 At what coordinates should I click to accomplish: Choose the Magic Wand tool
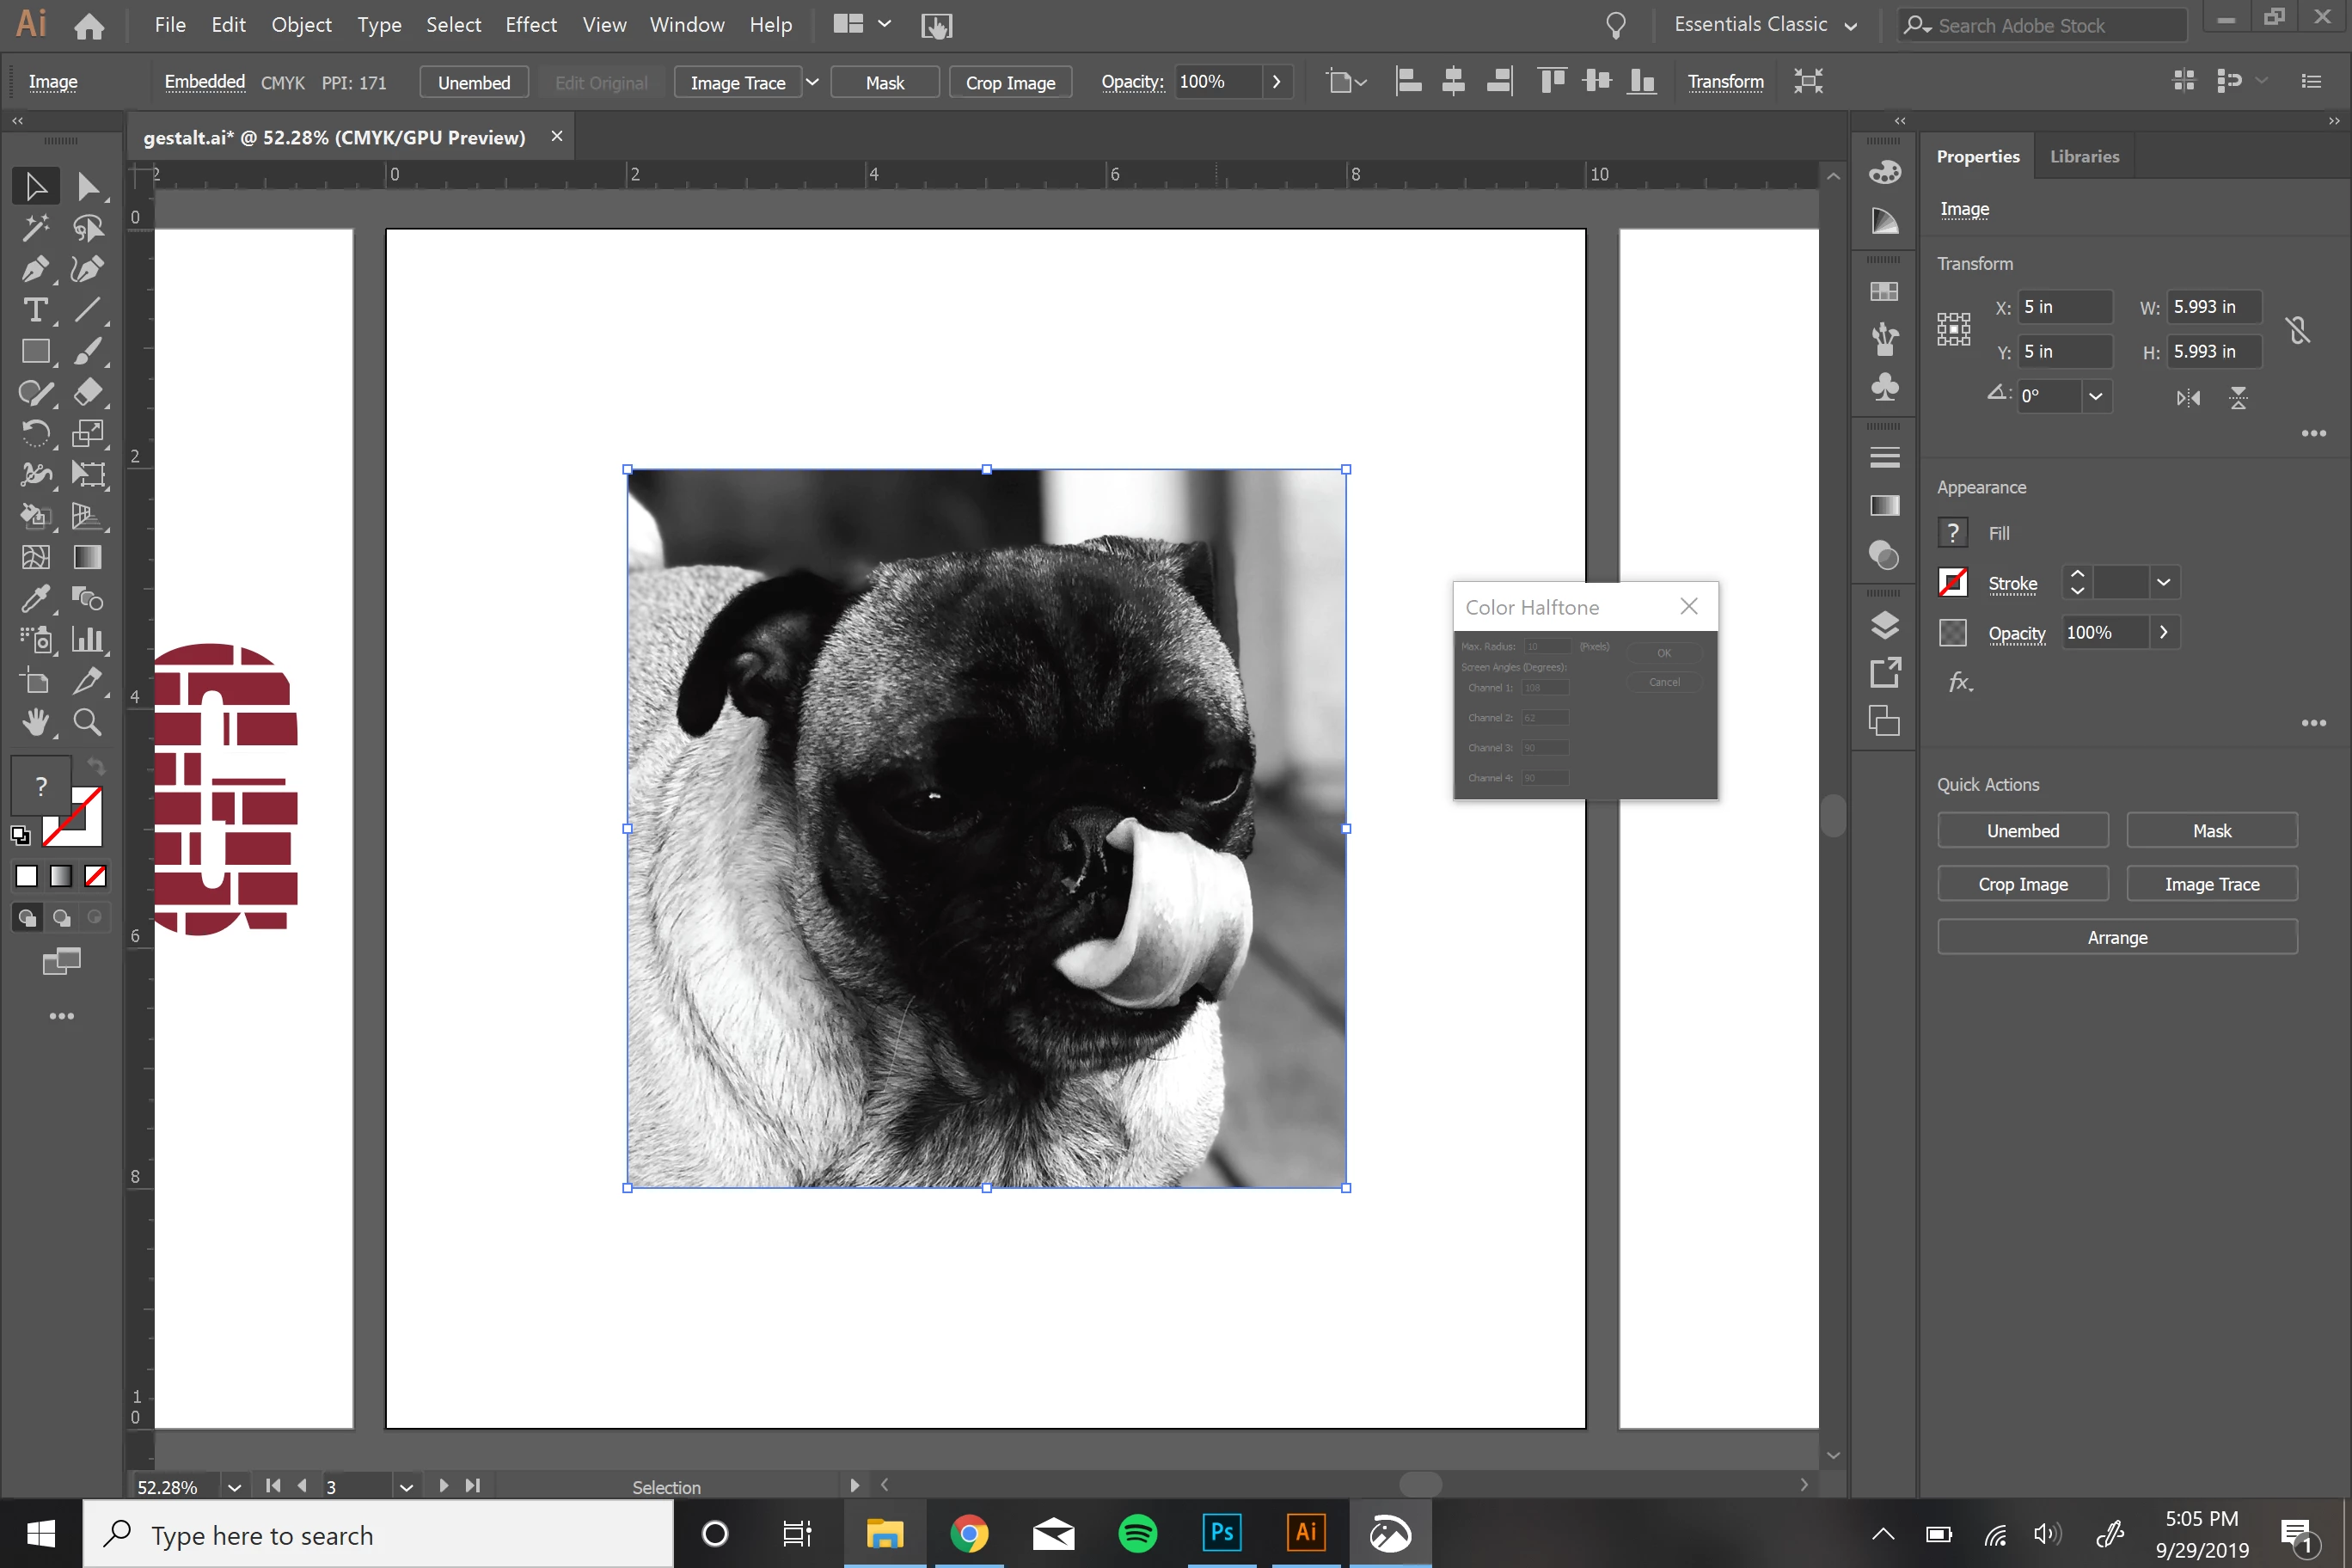tap(36, 228)
